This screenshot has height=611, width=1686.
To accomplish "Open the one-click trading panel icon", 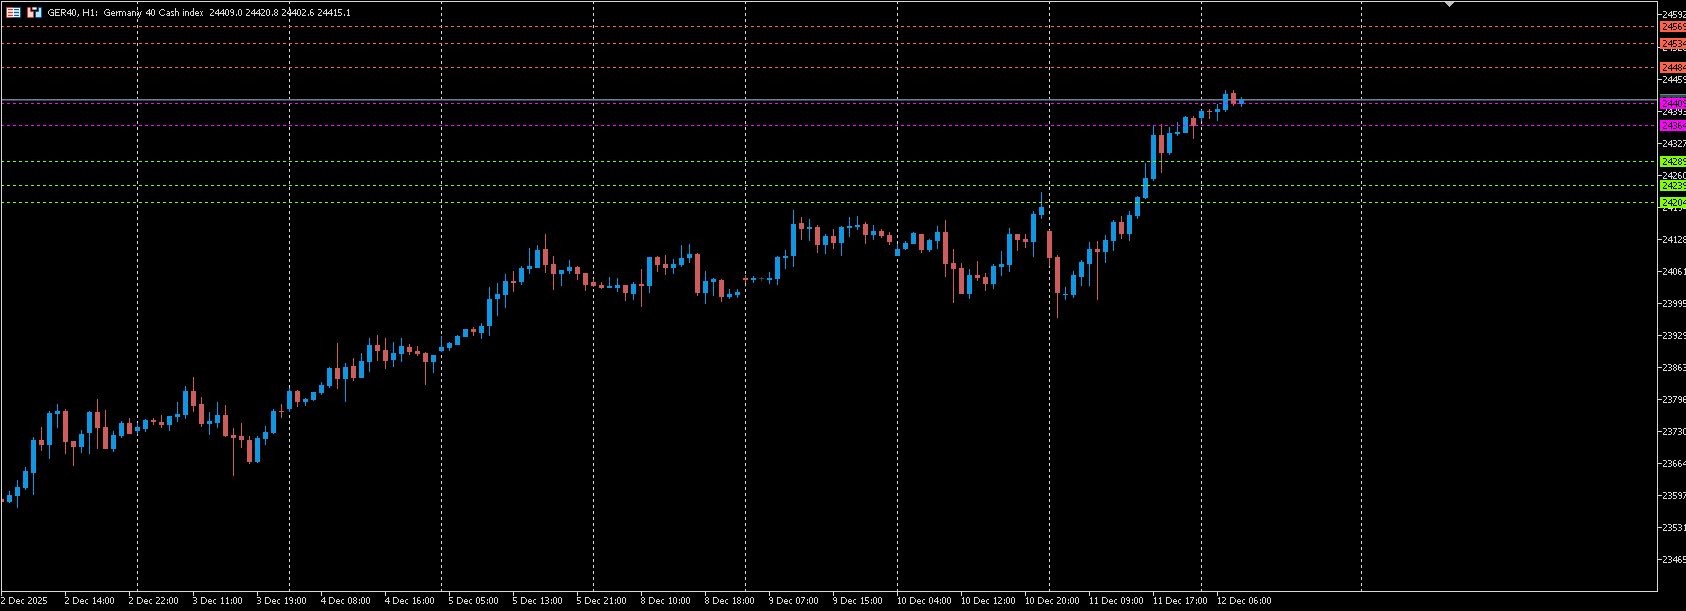I will [34, 13].
